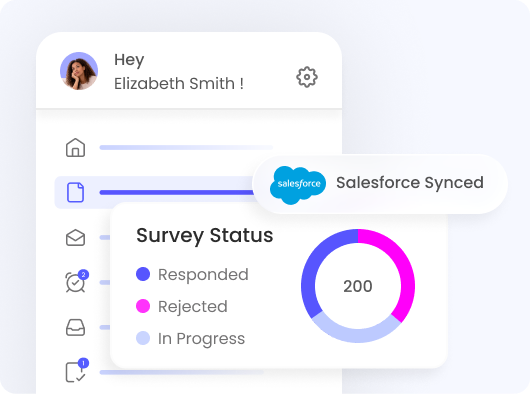The width and height of the screenshot is (530, 394).
Task: Open alarm clock reminders icon
Action: 76,281
